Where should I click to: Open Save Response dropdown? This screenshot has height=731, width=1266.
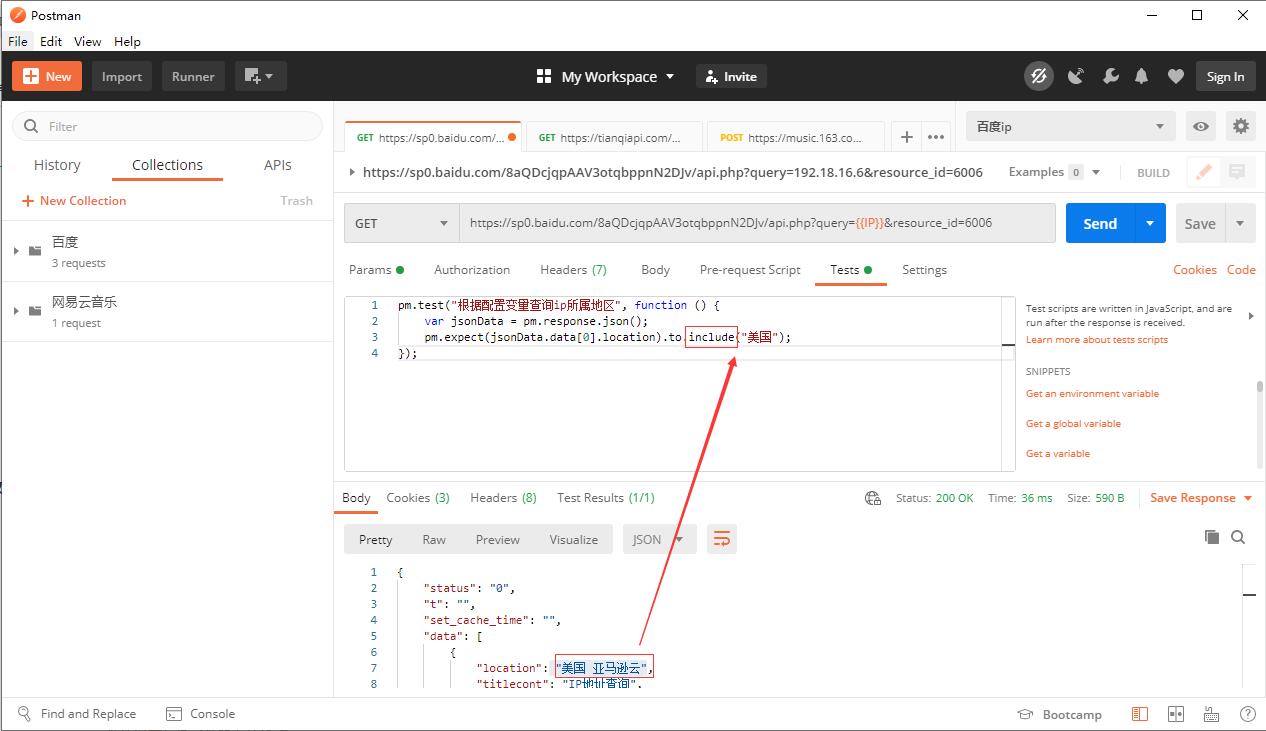click(x=1201, y=497)
